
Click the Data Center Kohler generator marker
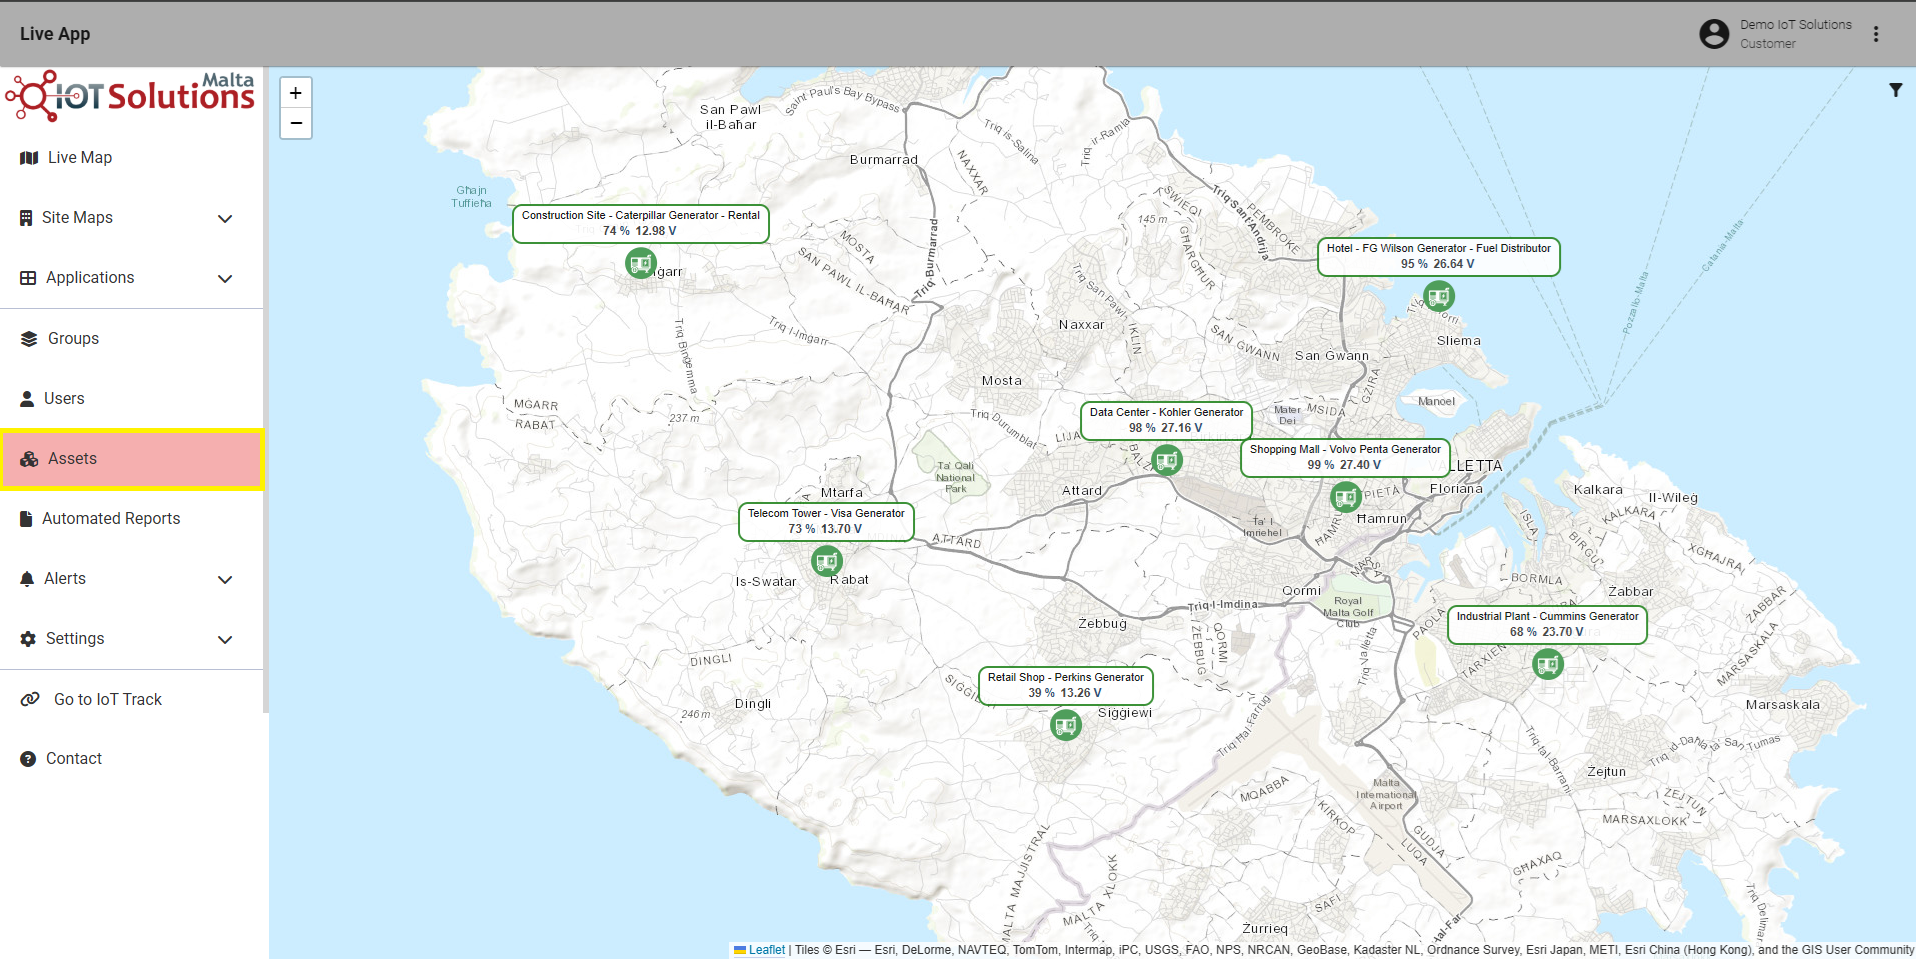click(x=1167, y=460)
